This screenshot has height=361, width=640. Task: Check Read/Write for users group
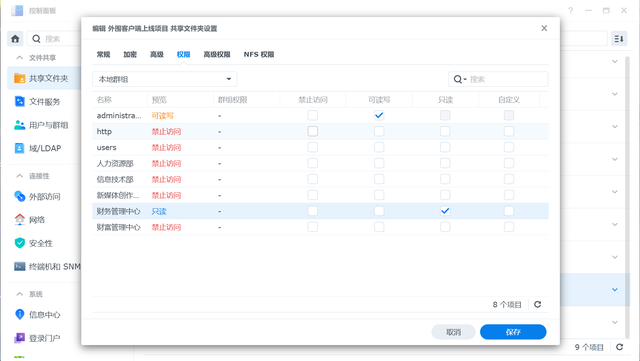(379, 147)
